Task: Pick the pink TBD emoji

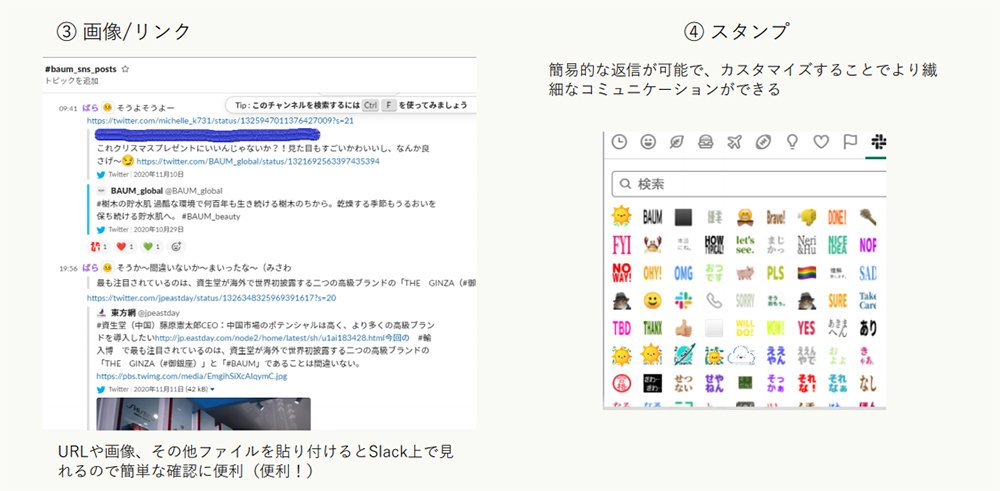Action: pyautogui.click(x=621, y=328)
